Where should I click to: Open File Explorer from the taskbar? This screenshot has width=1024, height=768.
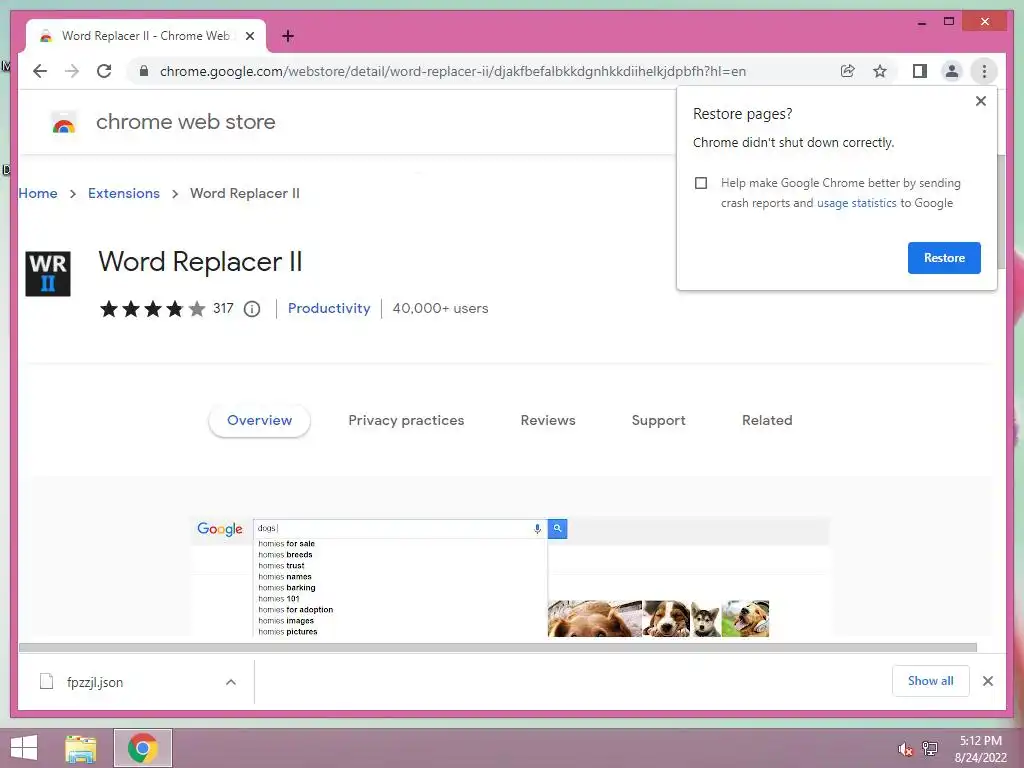click(81, 748)
